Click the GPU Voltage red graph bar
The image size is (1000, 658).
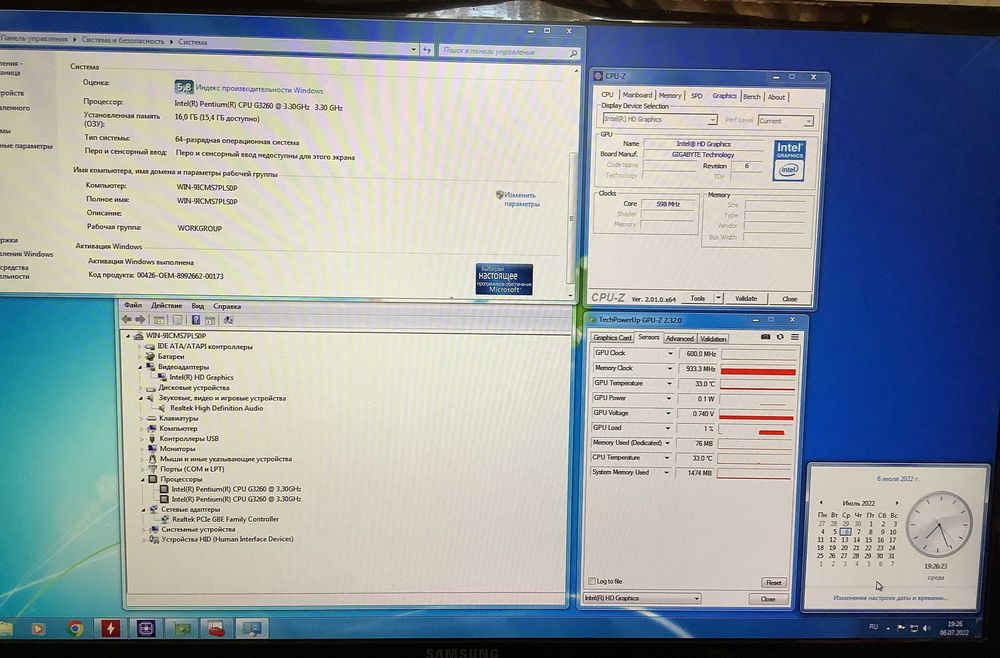pyautogui.click(x=756, y=417)
